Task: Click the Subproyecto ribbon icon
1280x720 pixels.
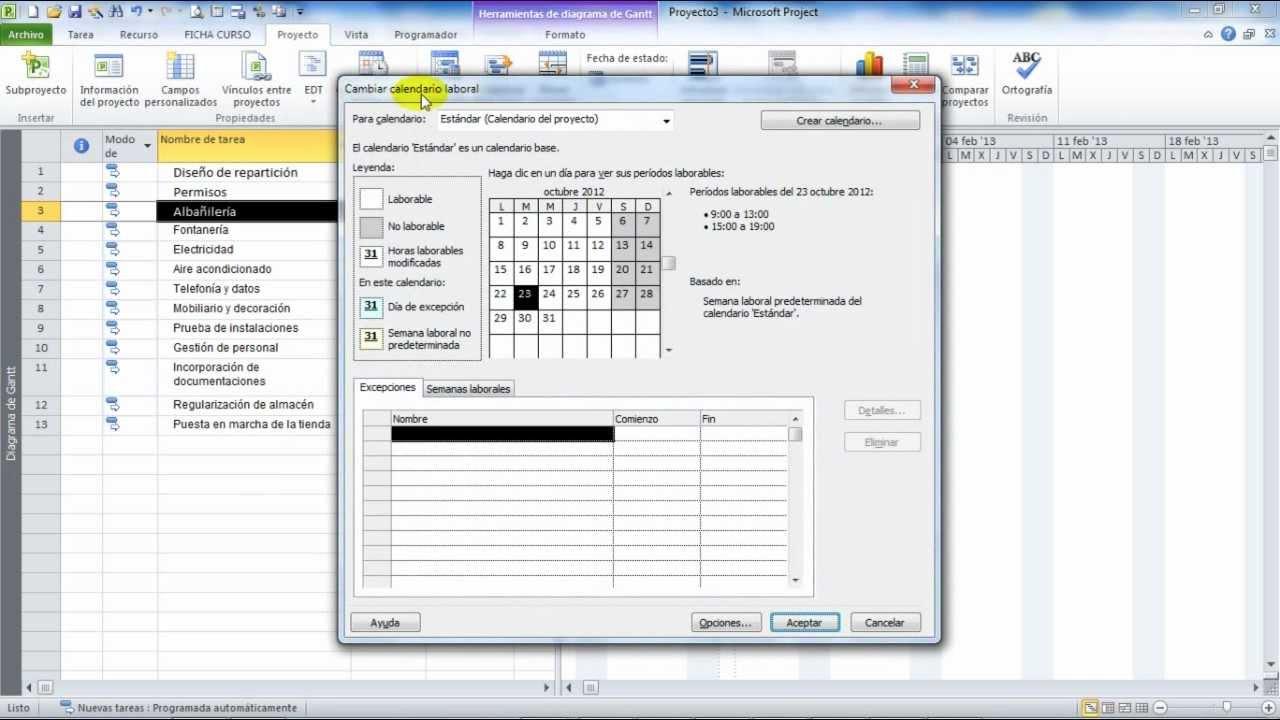Action: pyautogui.click(x=35, y=75)
